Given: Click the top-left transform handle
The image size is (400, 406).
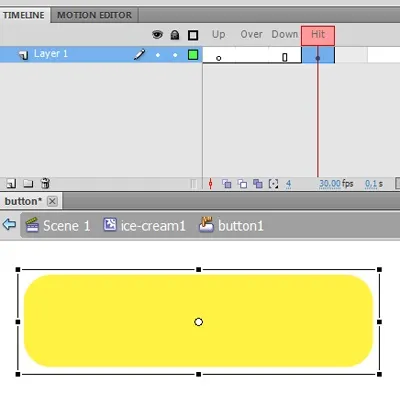Looking at the screenshot, I should [x=18, y=269].
